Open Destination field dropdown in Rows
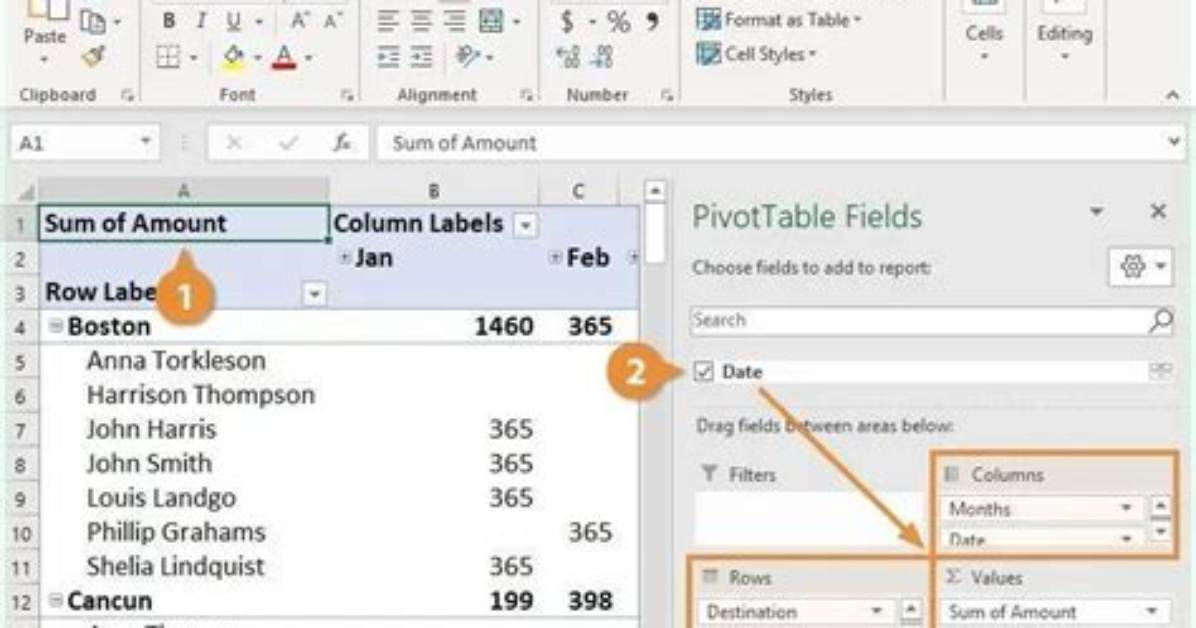This screenshot has height=628, width=1196. point(876,611)
